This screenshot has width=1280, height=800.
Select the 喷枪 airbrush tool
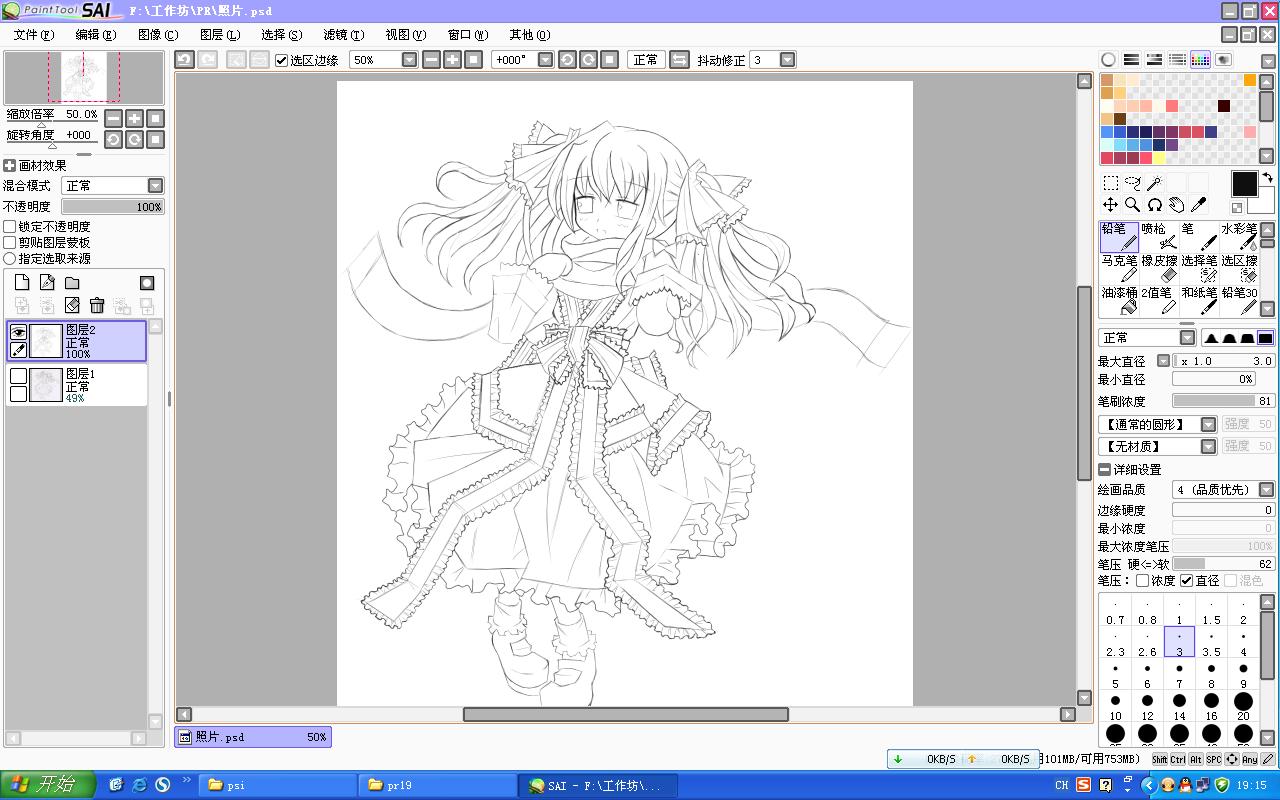coord(1159,237)
